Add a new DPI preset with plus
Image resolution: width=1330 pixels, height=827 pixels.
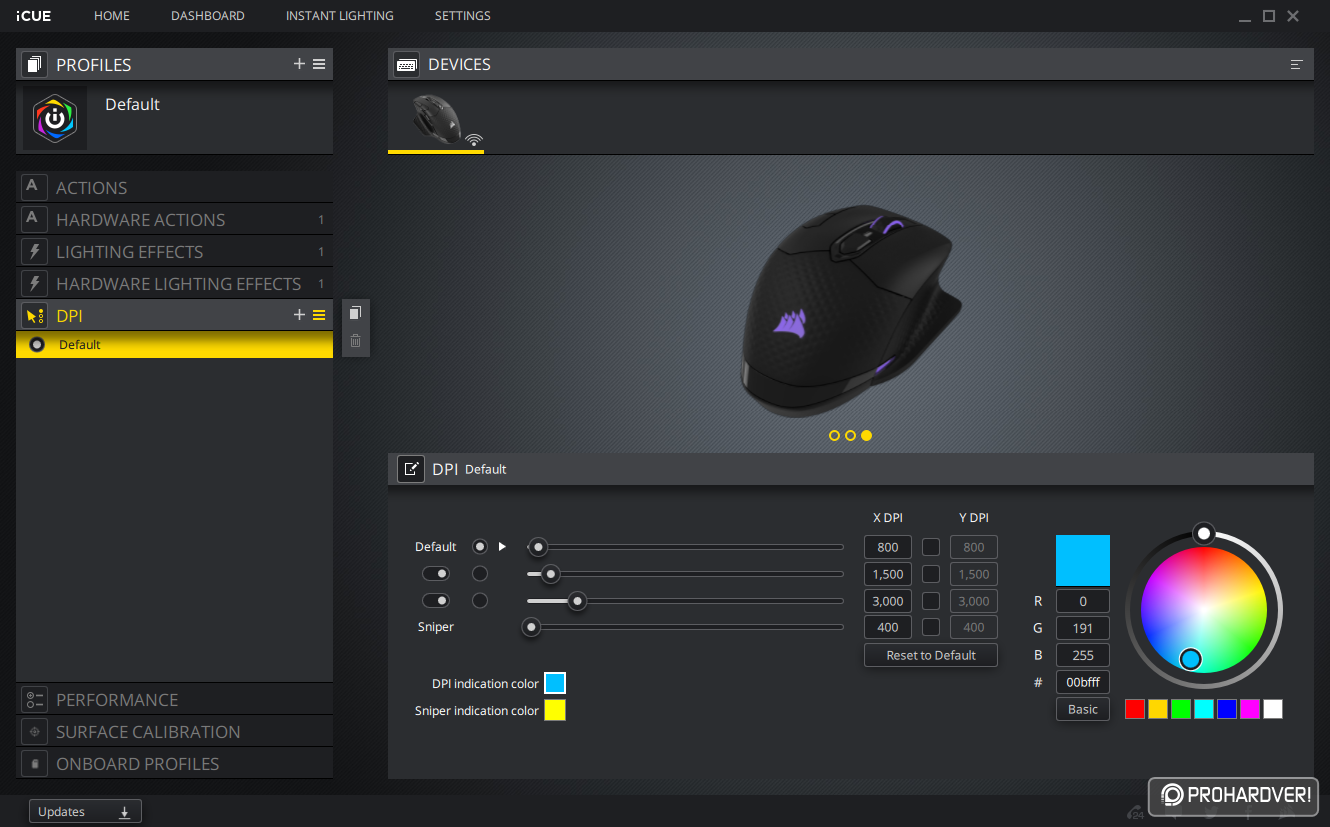(299, 315)
